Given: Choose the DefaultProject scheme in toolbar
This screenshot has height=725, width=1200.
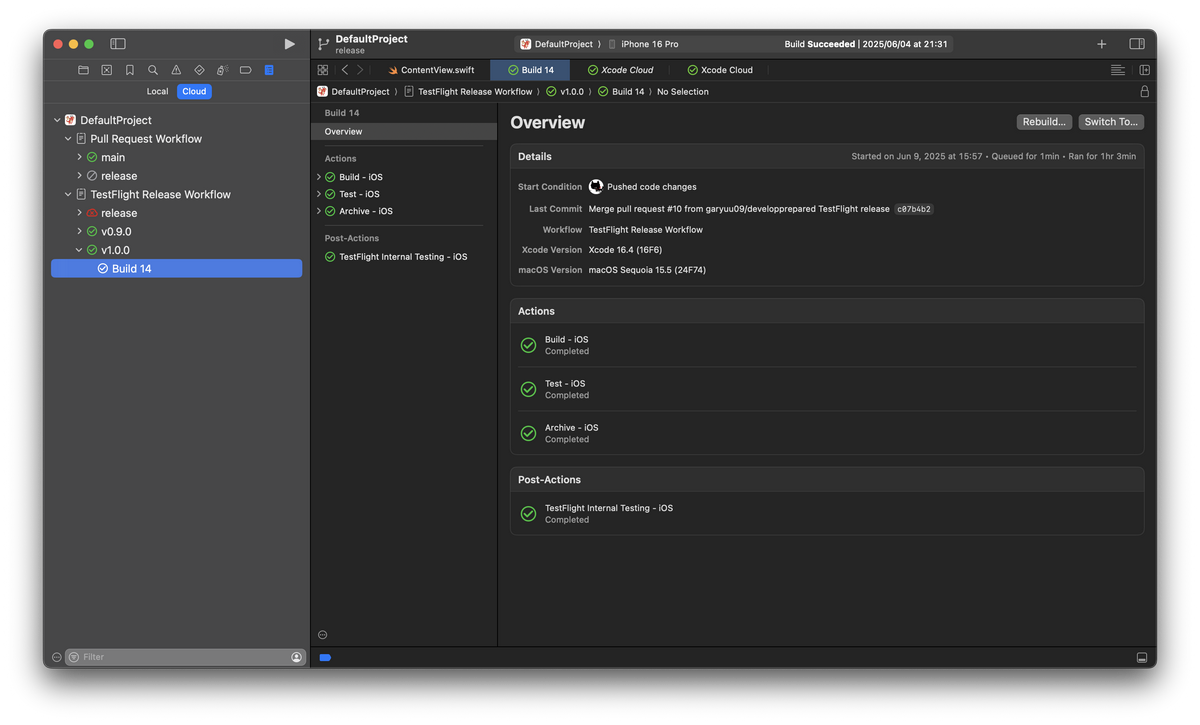Looking at the screenshot, I should (558, 44).
